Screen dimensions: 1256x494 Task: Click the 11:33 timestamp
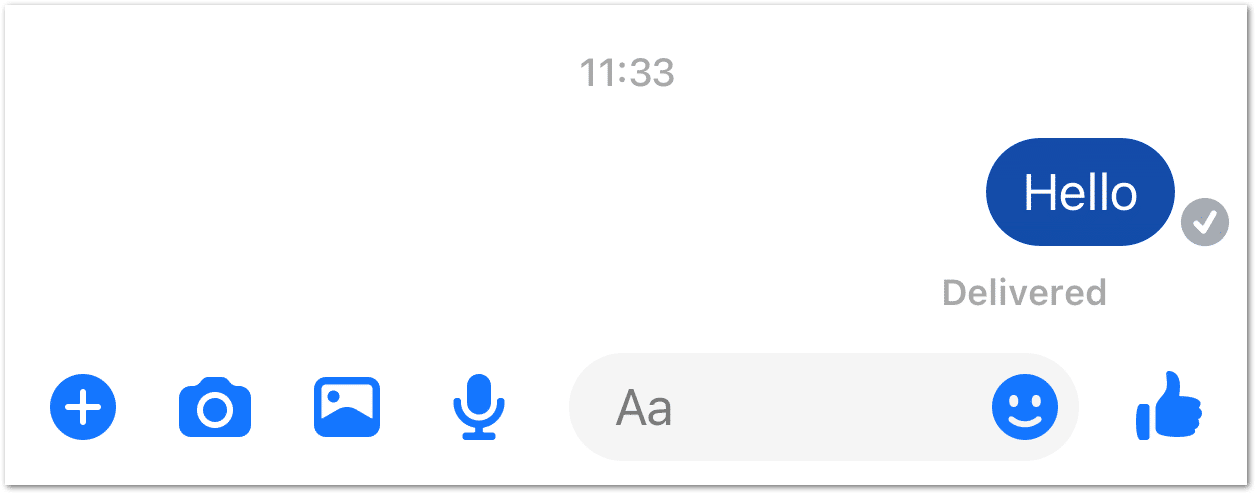(x=627, y=72)
